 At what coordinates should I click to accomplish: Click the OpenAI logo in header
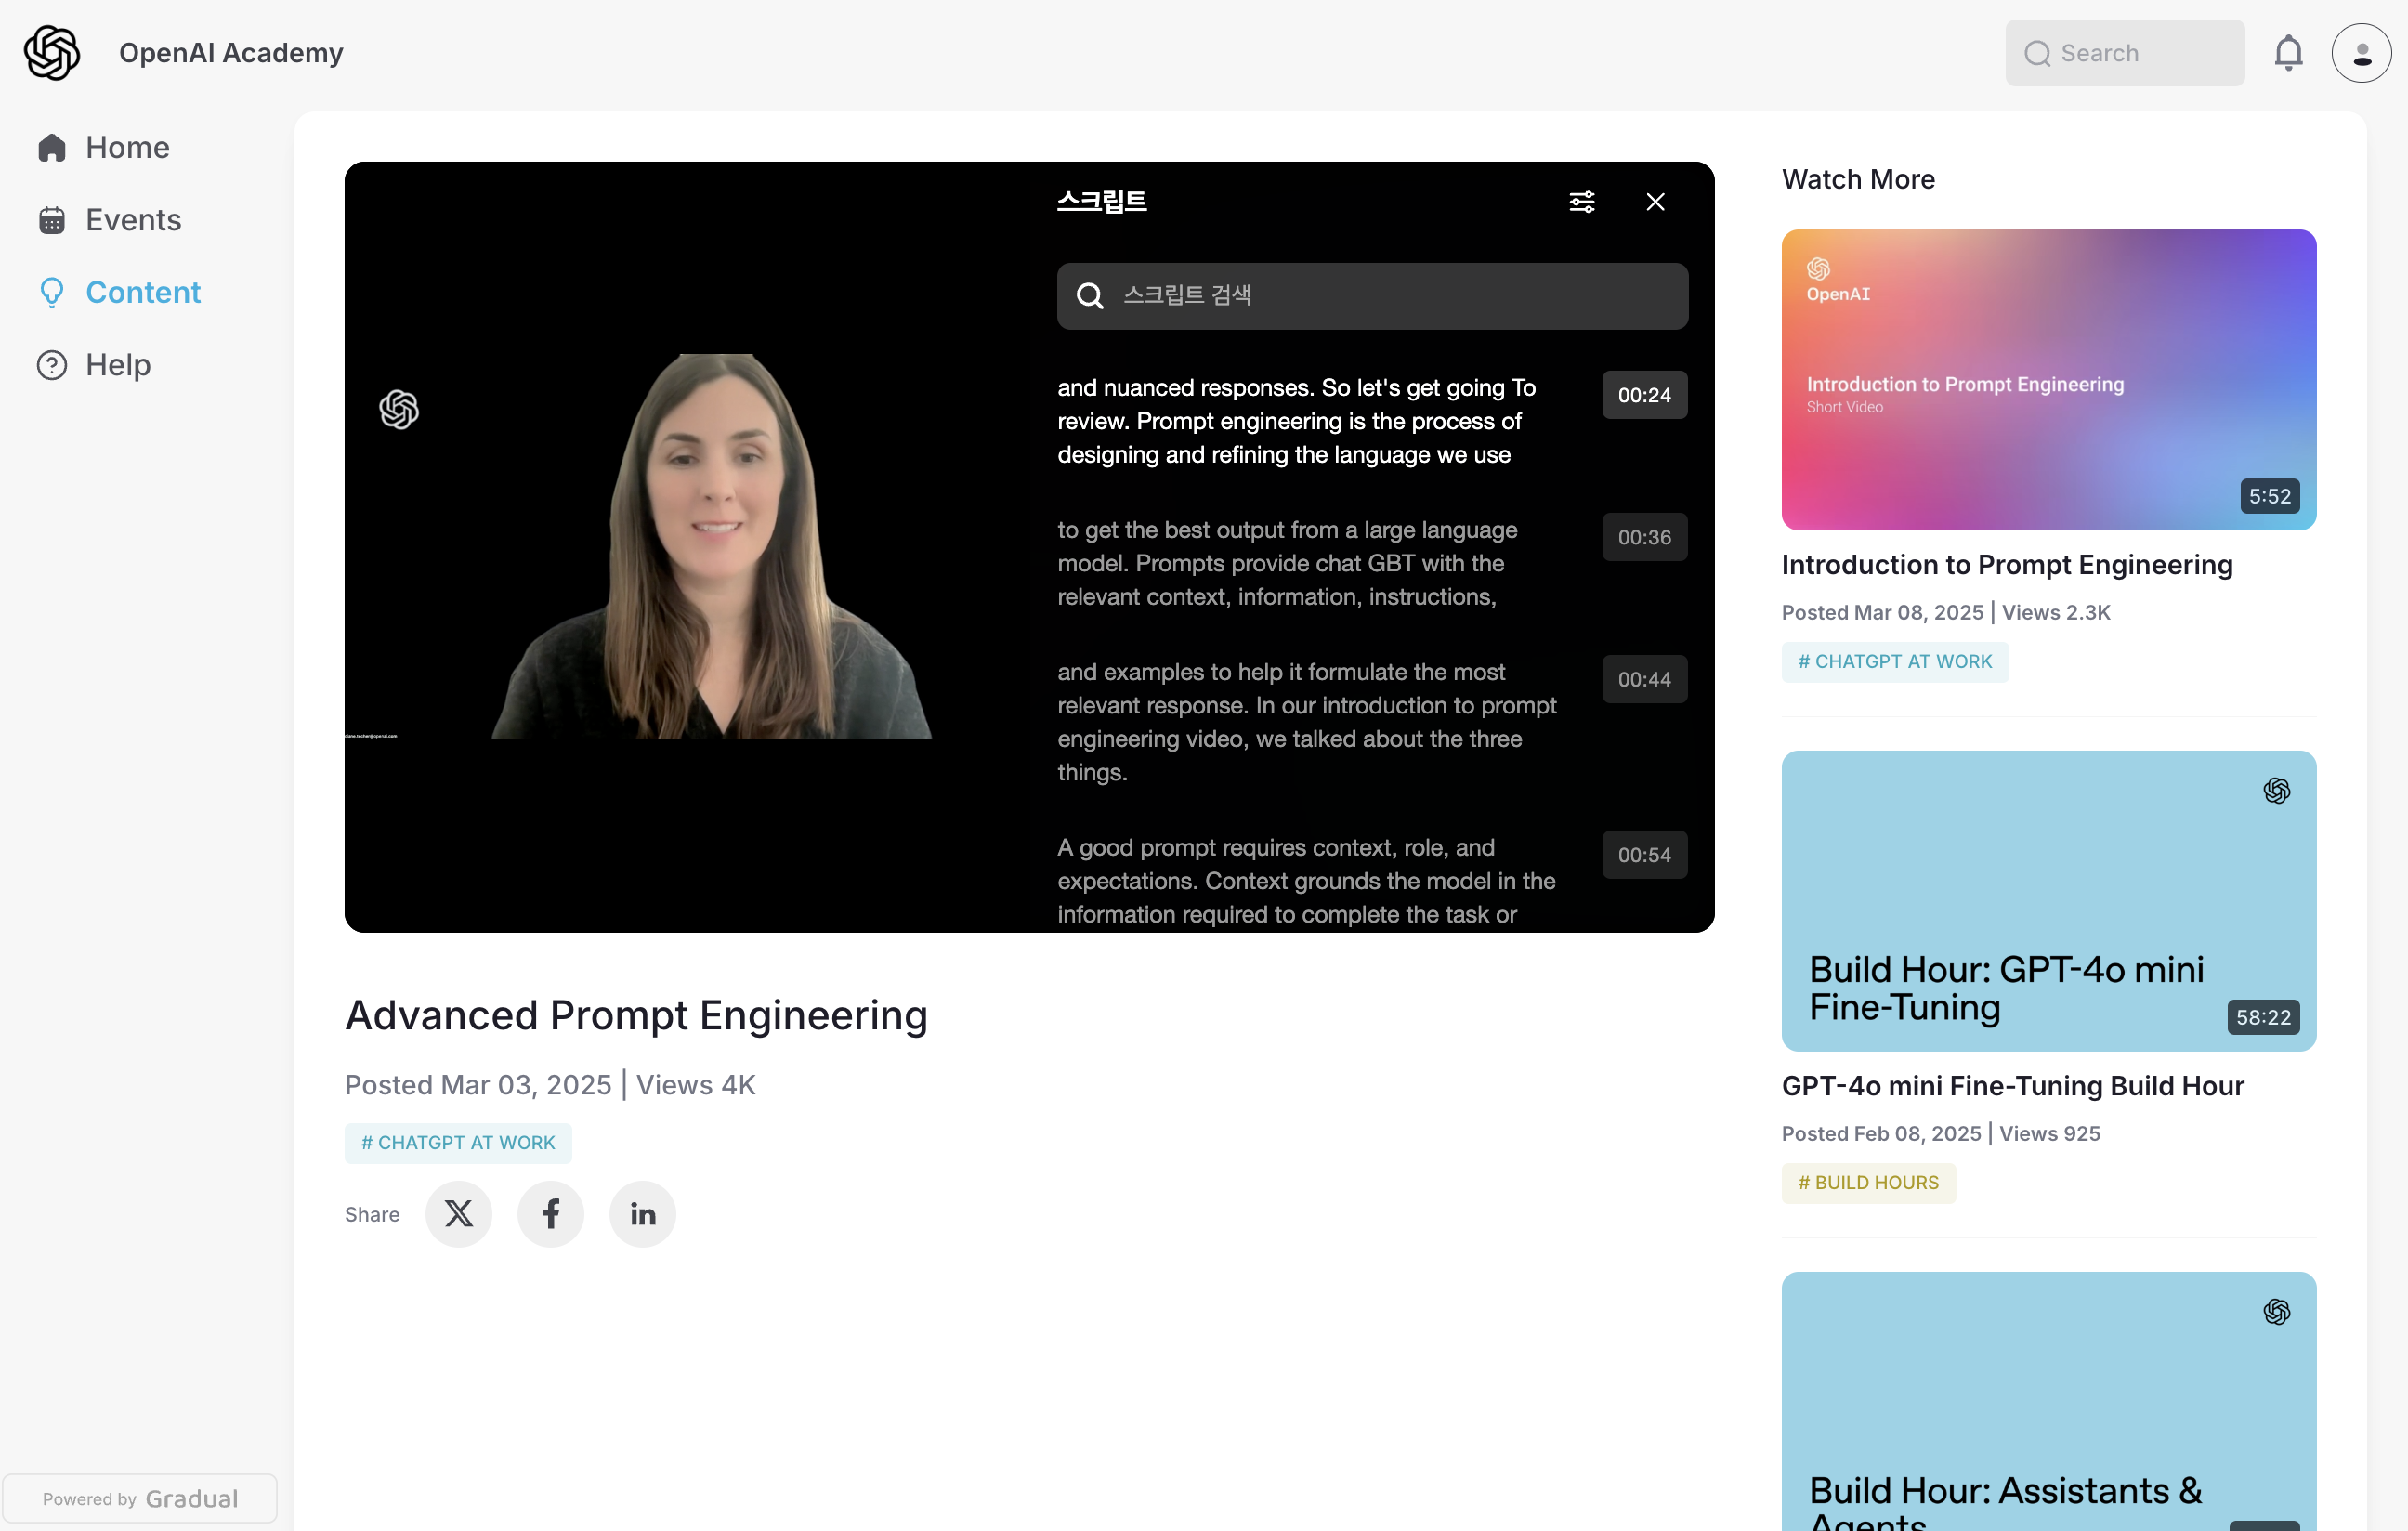(52, 53)
